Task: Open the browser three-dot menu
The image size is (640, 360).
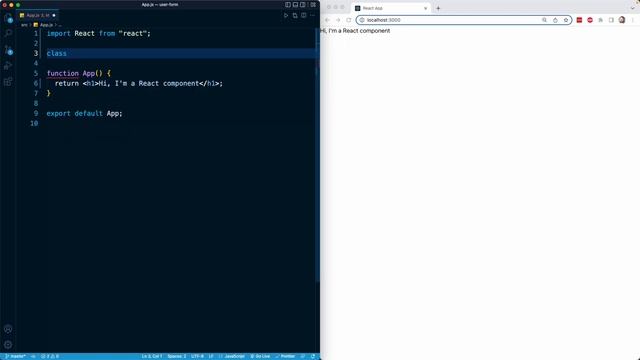Action: (x=633, y=20)
